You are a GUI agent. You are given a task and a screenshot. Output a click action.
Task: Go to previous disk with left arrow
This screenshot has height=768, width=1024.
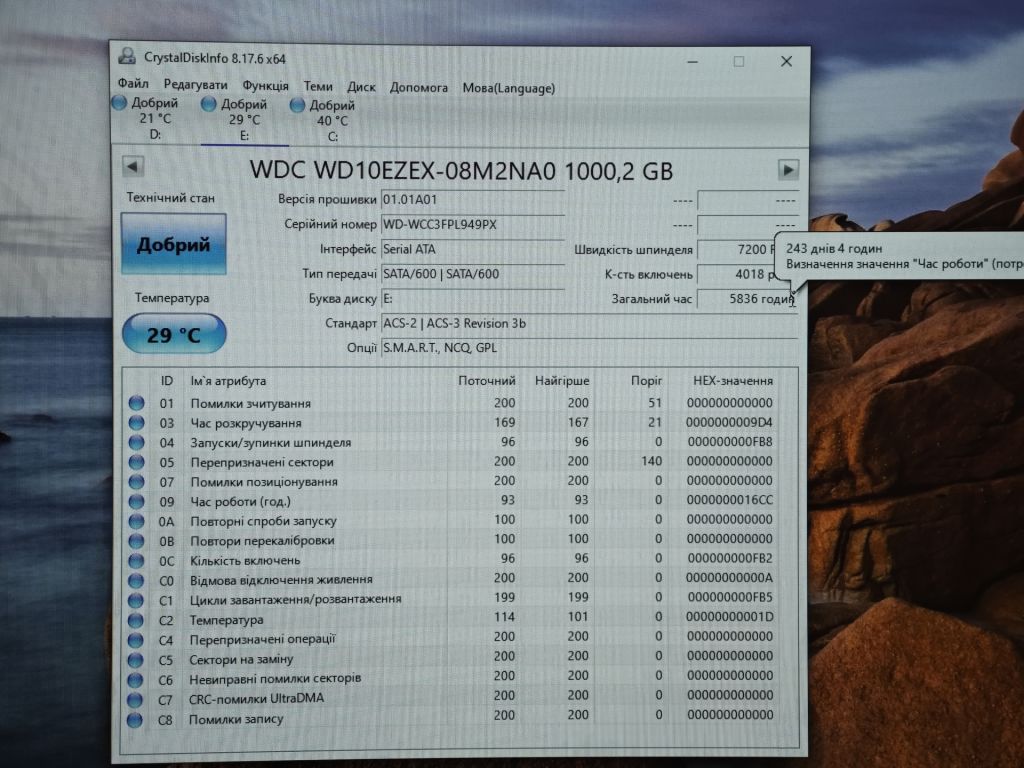[133, 167]
